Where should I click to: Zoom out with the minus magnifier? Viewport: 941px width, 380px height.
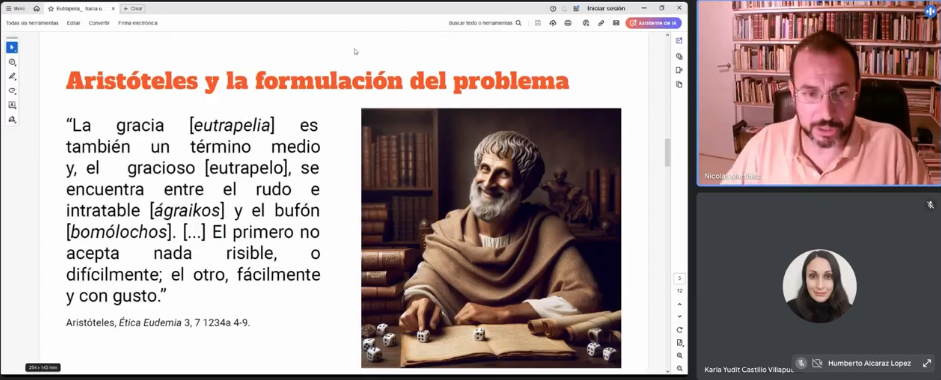click(x=679, y=368)
